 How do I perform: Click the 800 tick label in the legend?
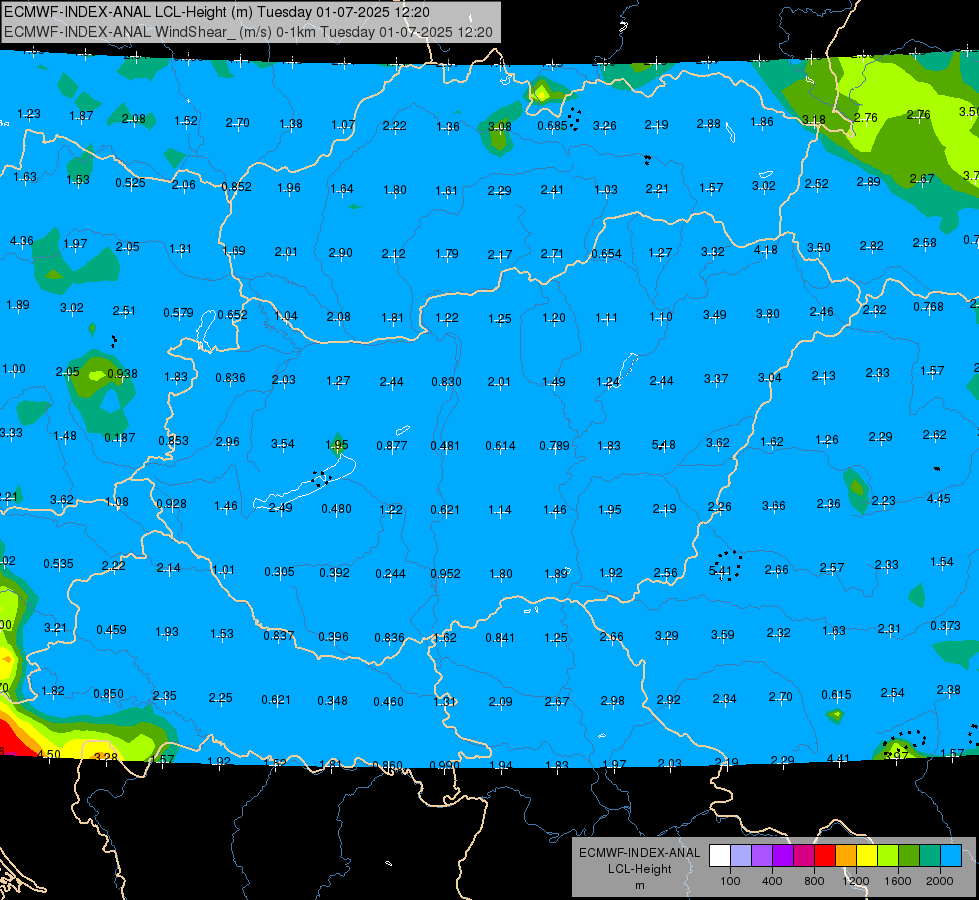(814, 881)
